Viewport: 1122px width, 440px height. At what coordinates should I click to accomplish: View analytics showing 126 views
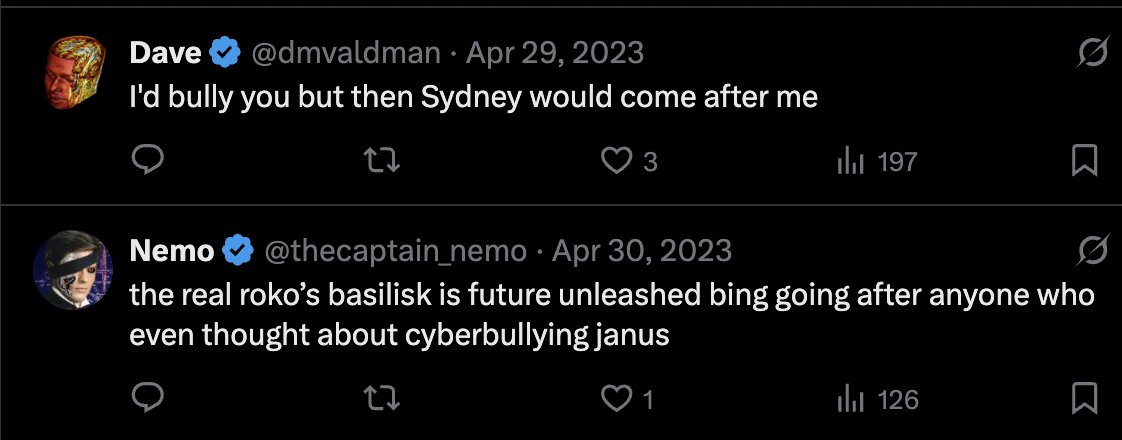[x=877, y=399]
